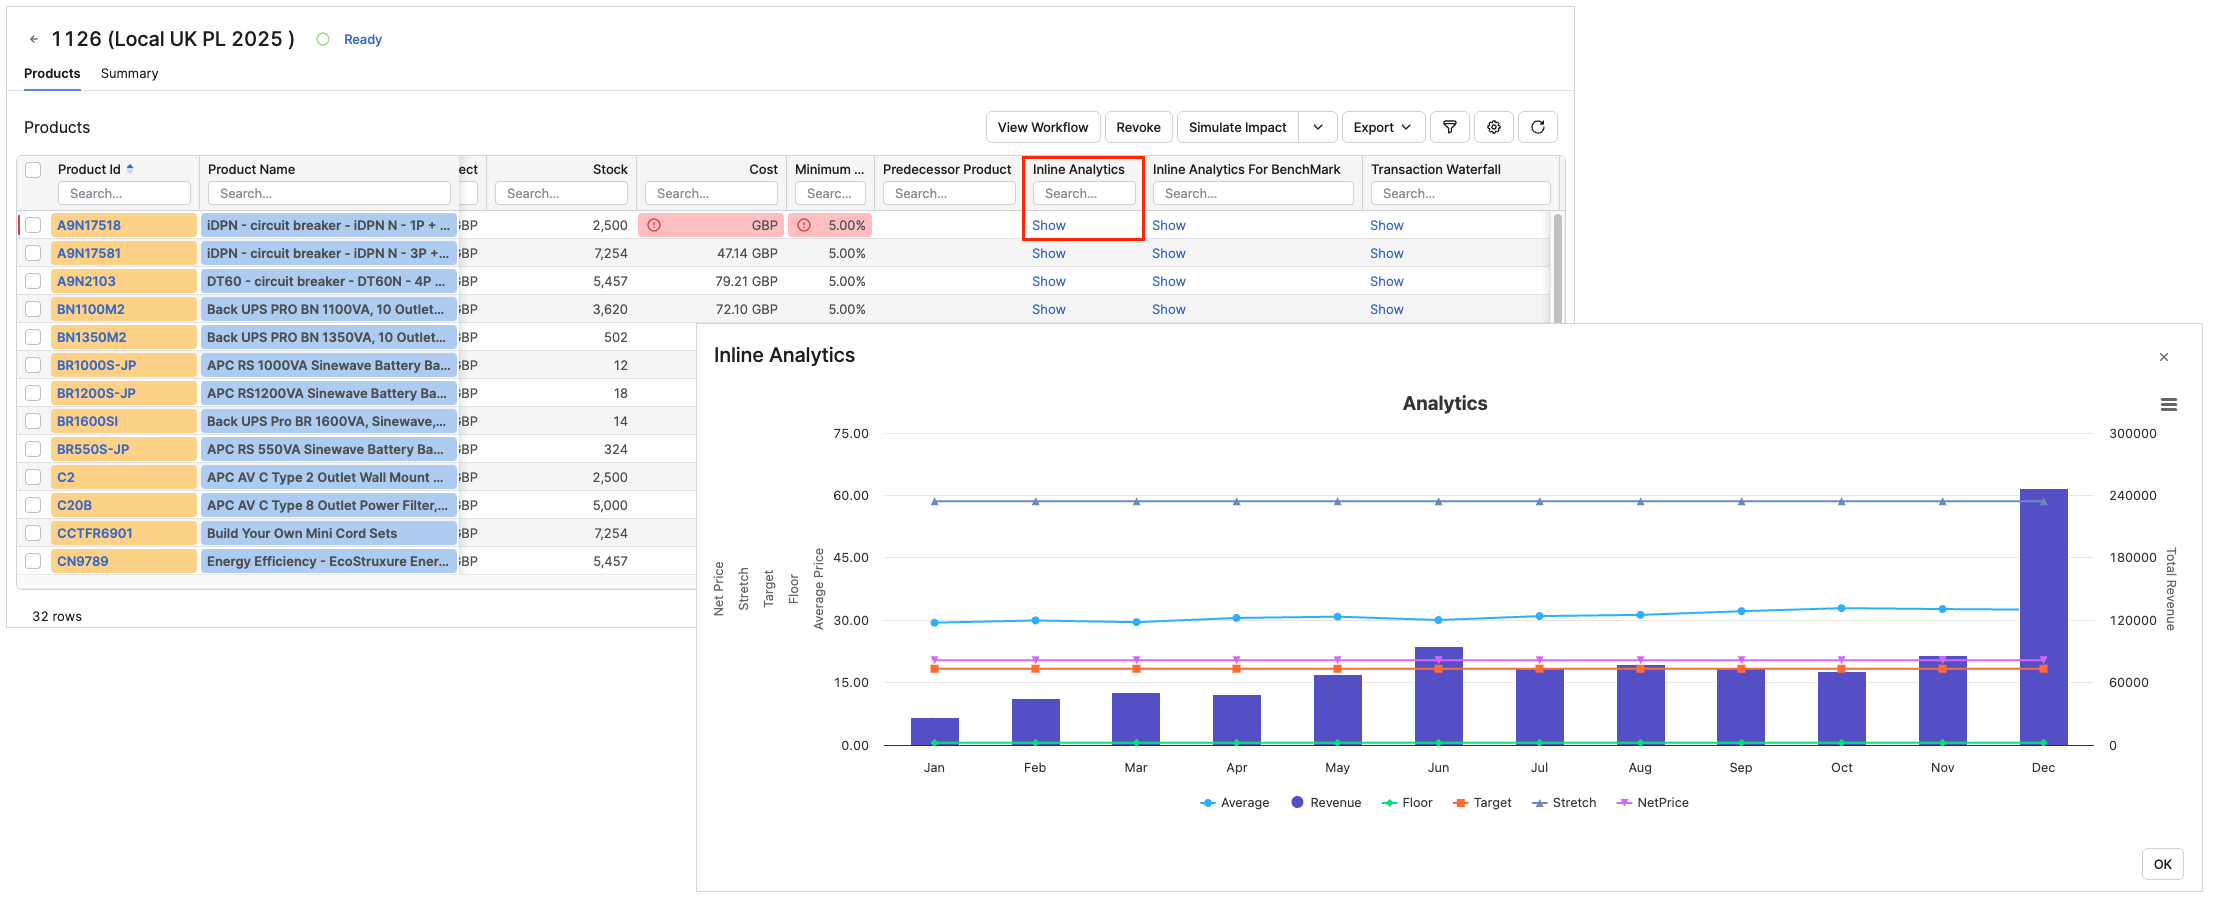Image resolution: width=2217 pixels, height=907 pixels.
Task: Expand the Simulate Impact dropdown arrow
Action: coord(1318,127)
